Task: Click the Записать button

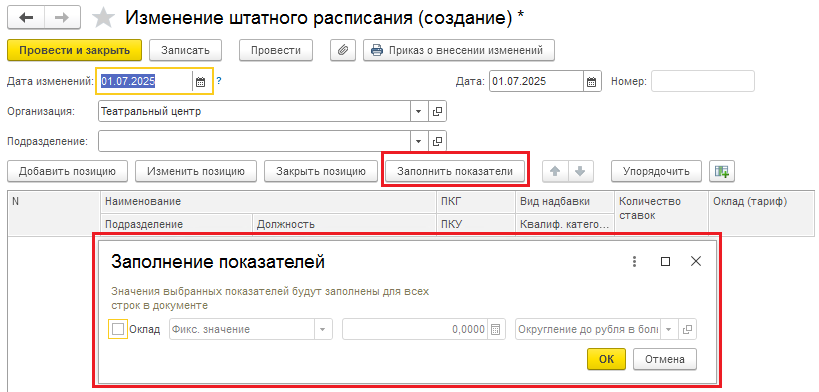Action: [x=185, y=50]
